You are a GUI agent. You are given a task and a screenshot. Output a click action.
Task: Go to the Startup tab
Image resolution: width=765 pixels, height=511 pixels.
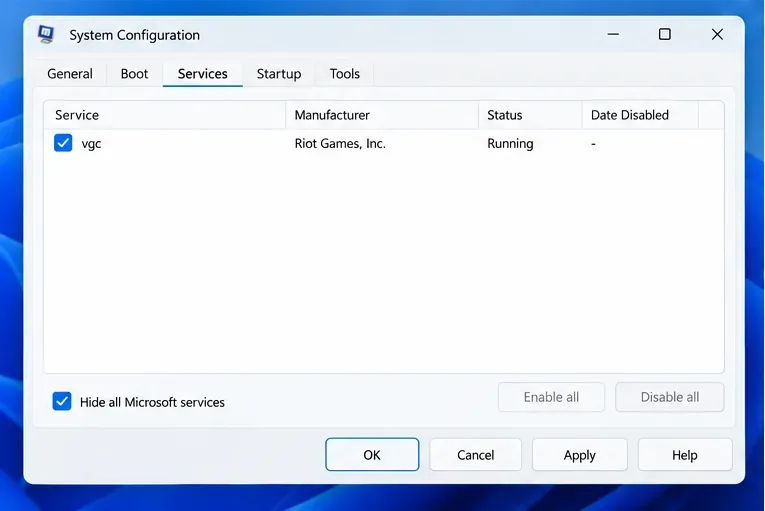pos(279,74)
